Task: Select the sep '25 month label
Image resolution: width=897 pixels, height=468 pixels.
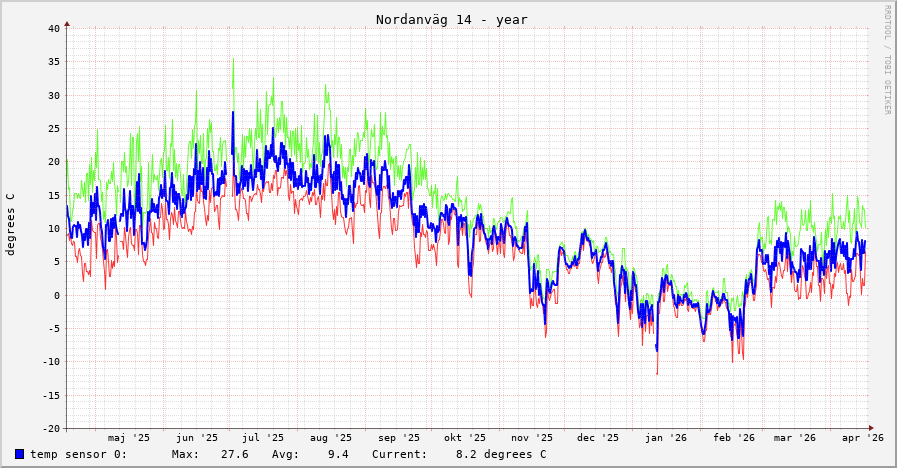Action: [x=399, y=437]
